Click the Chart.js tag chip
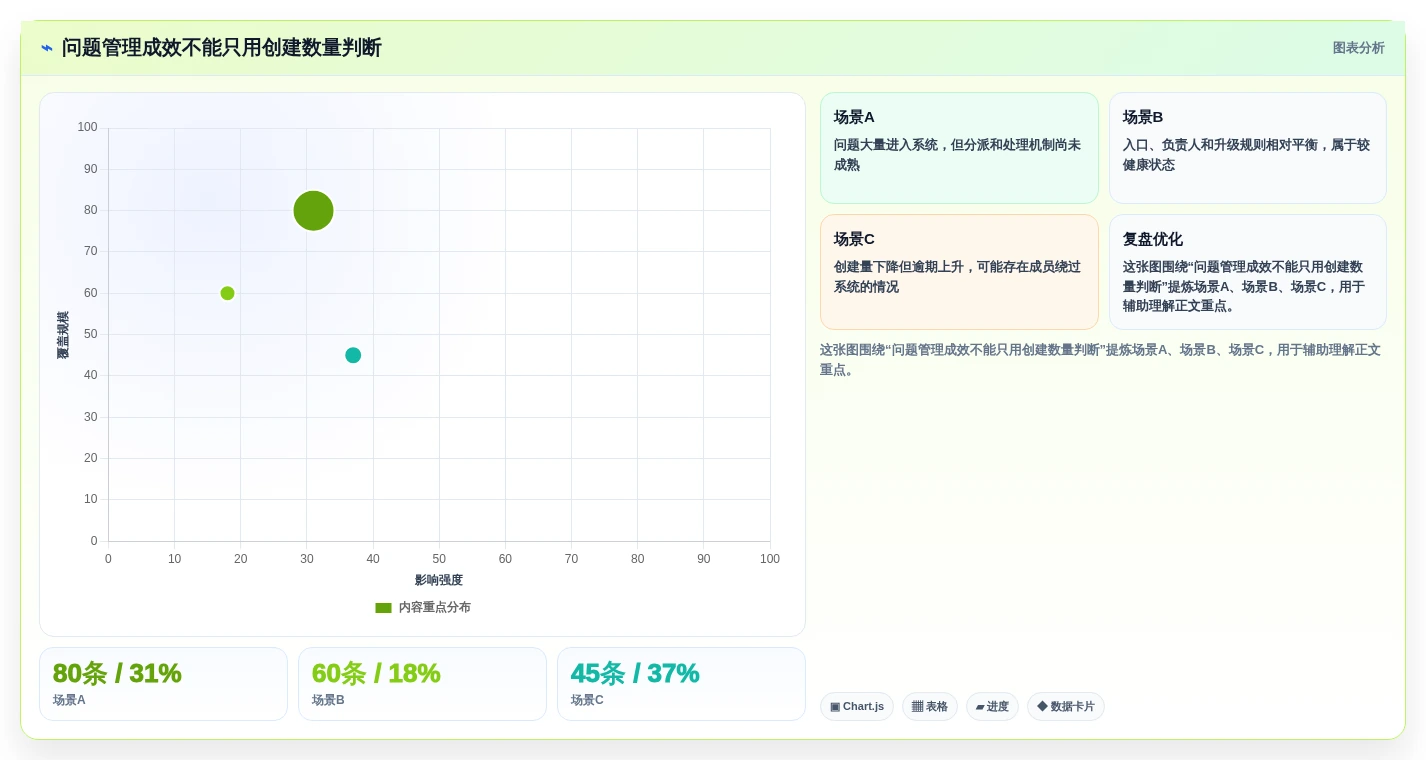The image size is (1426, 760). tap(857, 707)
